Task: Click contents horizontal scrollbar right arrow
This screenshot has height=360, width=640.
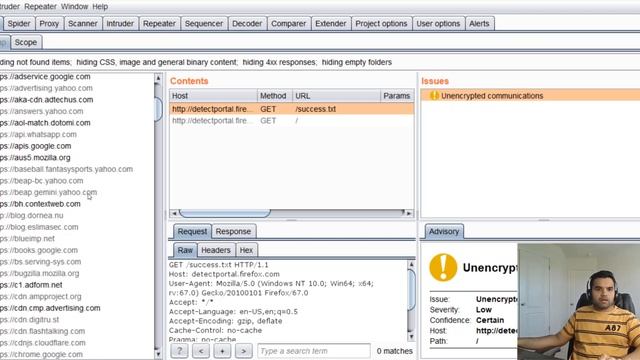Action: [x=409, y=213]
